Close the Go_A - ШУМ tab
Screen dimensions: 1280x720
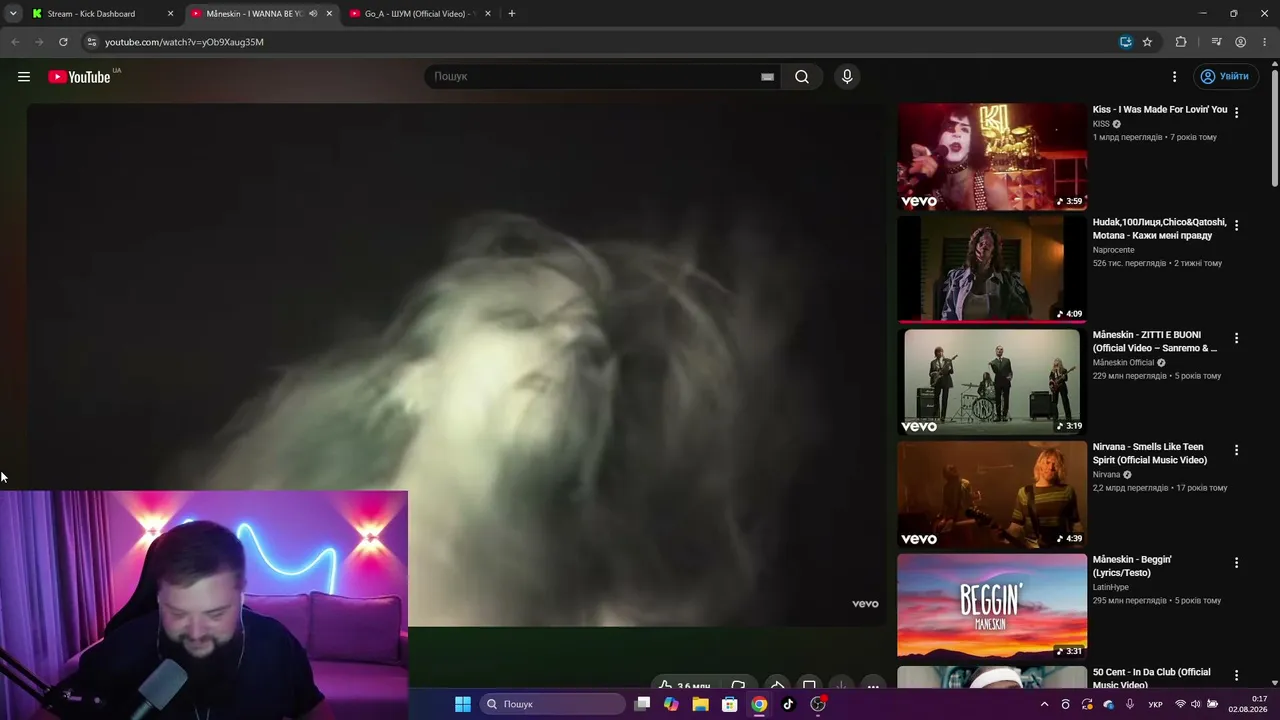click(488, 14)
